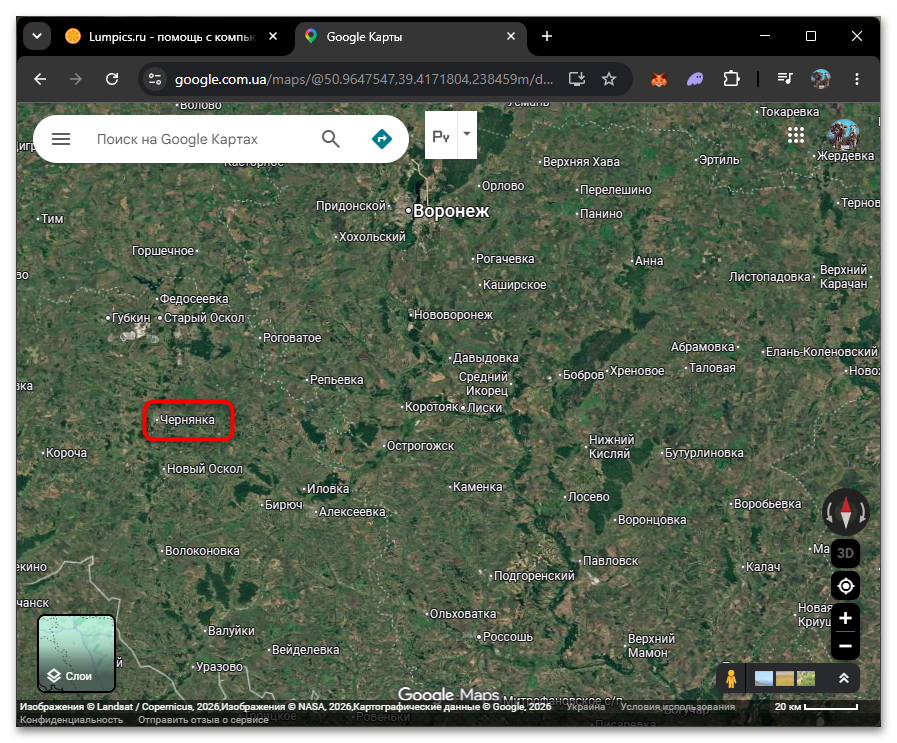The width and height of the screenshot is (897, 743).
Task: Open a new browser tab
Action: coord(547,36)
